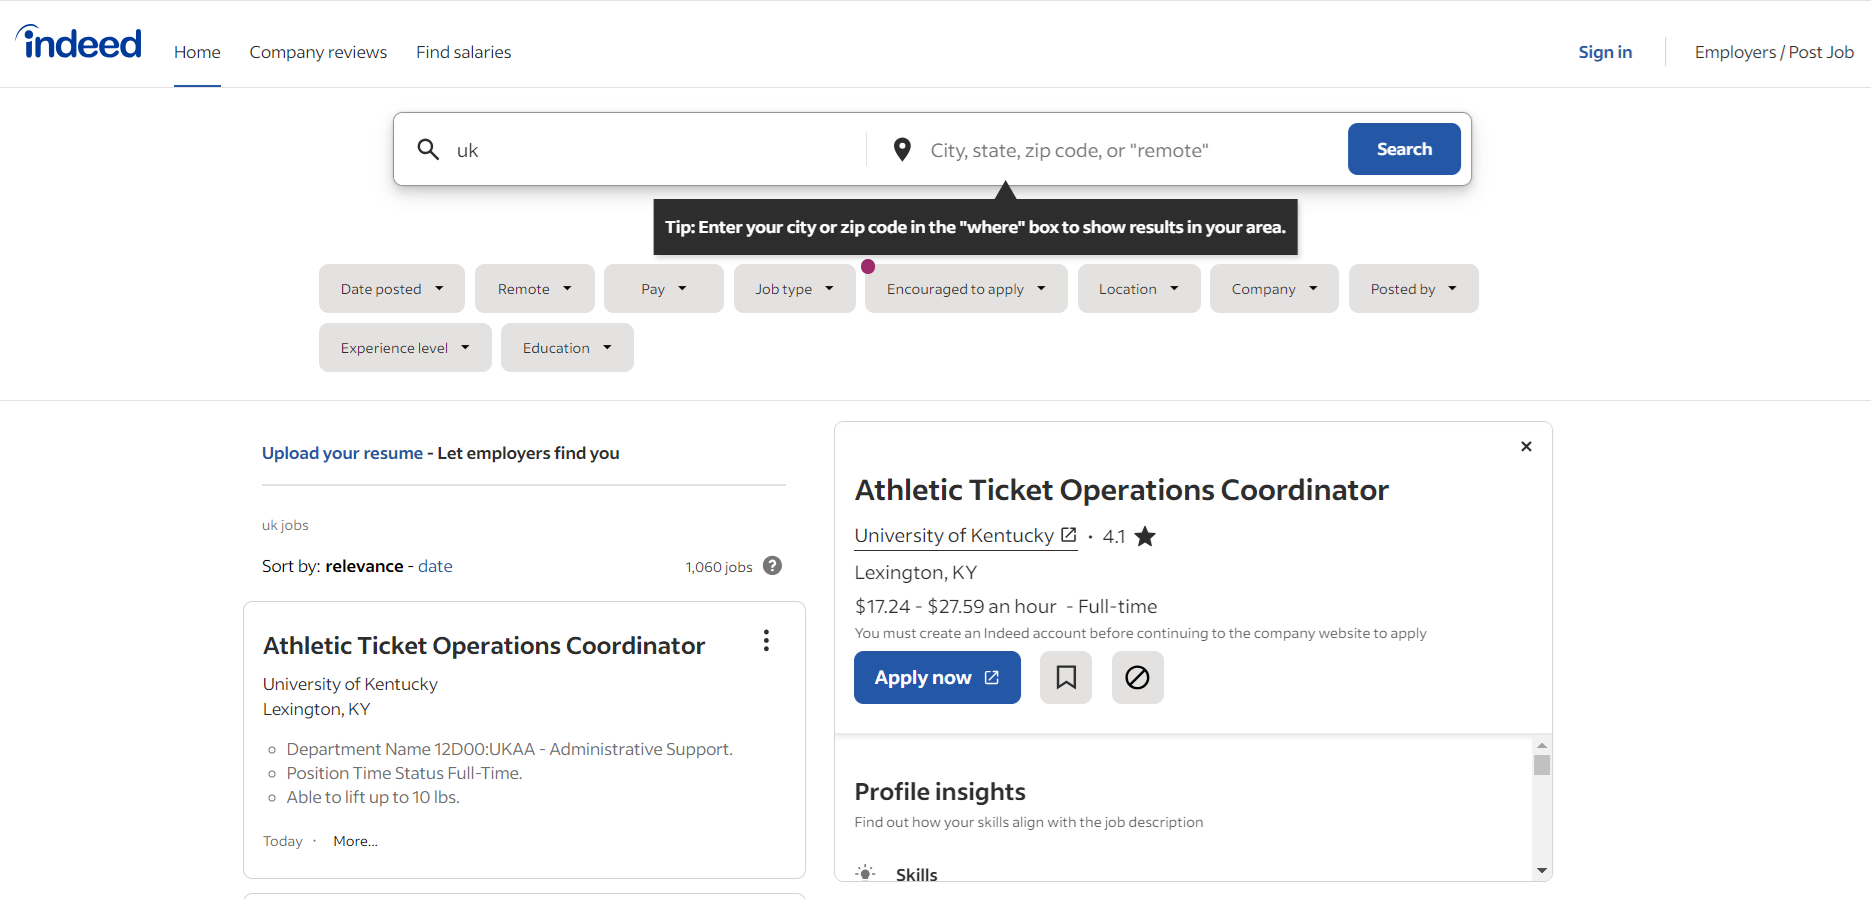Open the Find salaries tab
The height and width of the screenshot is (899, 1871).
[463, 52]
